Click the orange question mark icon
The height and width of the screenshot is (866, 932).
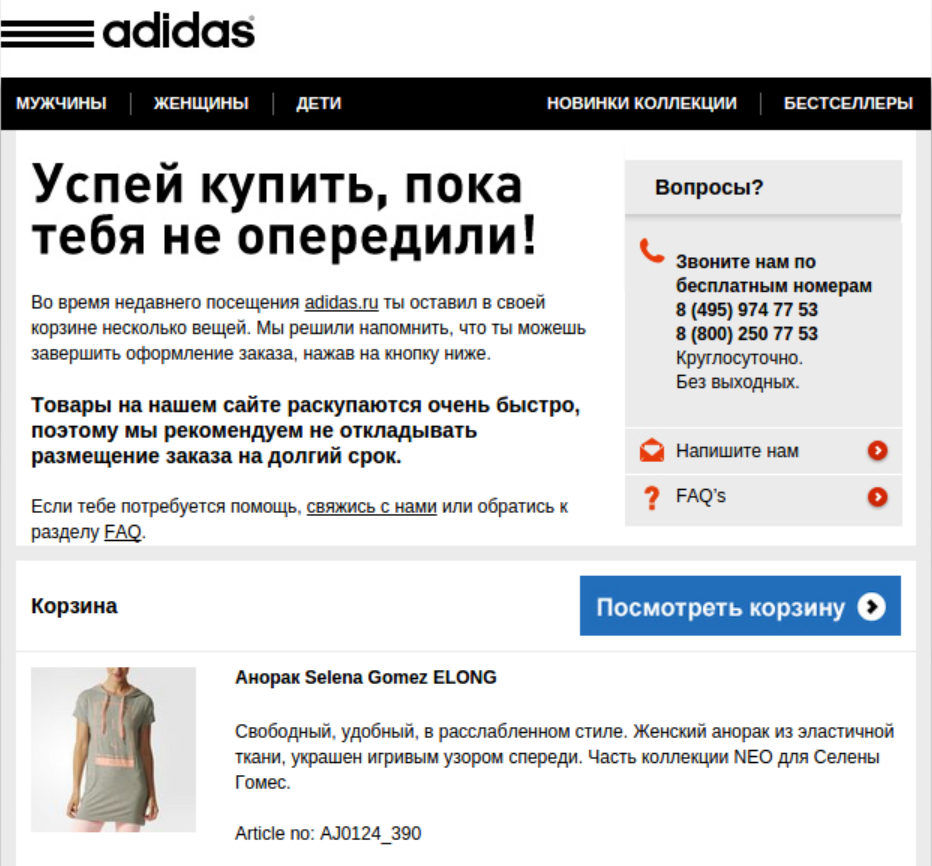pos(651,497)
